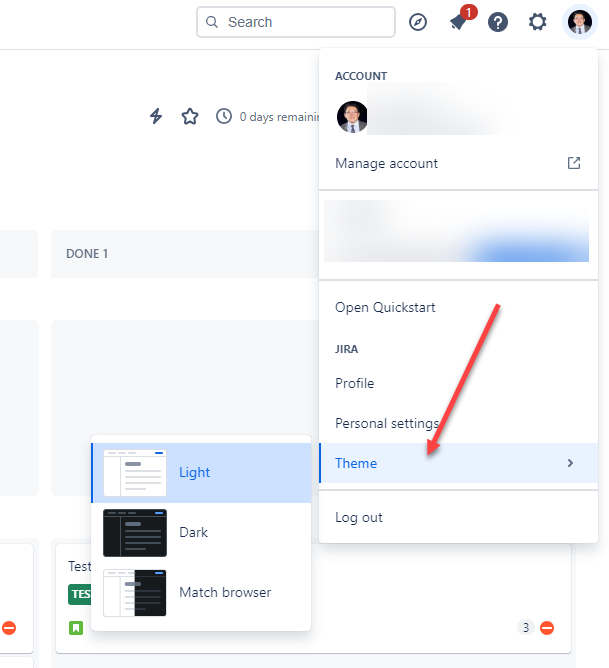Screen dimensions: 609x668
Task: Click the story points badge 3
Action: coord(526,628)
